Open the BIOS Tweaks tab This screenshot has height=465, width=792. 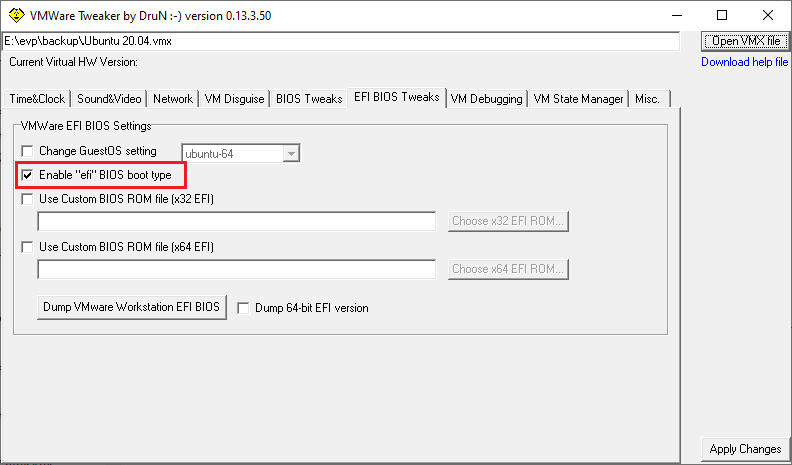click(x=309, y=99)
